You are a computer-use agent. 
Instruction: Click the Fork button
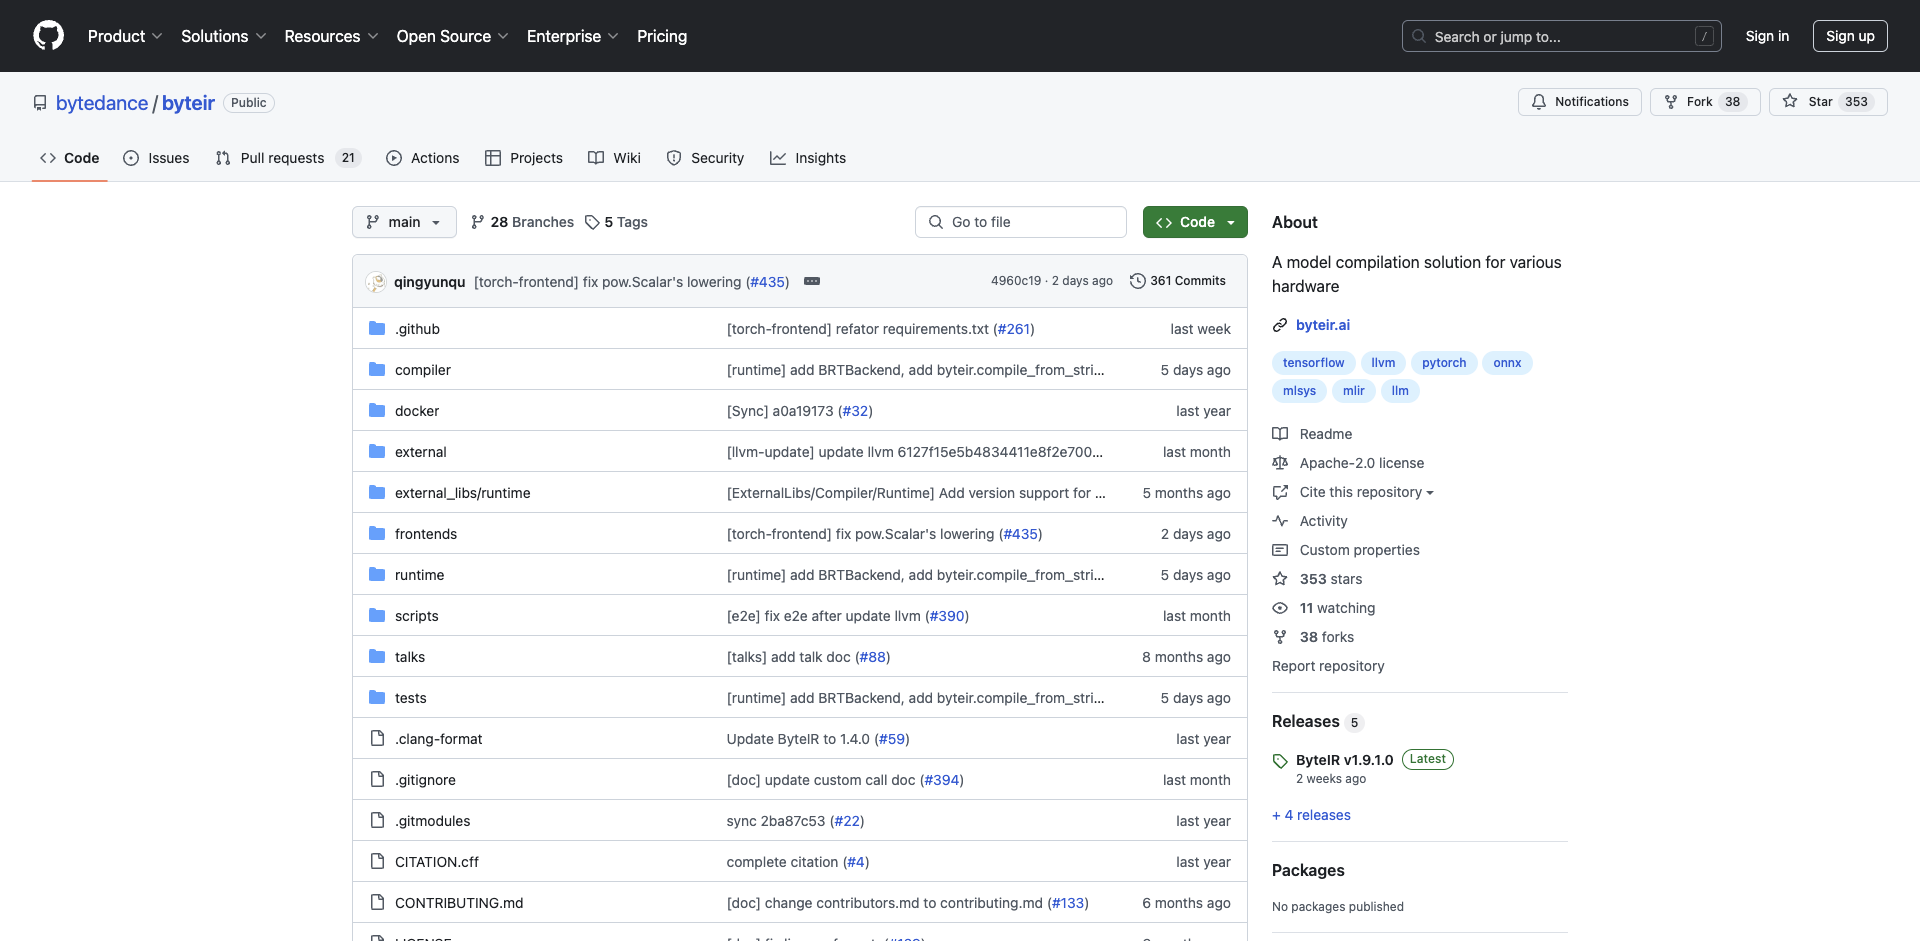coord(1705,102)
